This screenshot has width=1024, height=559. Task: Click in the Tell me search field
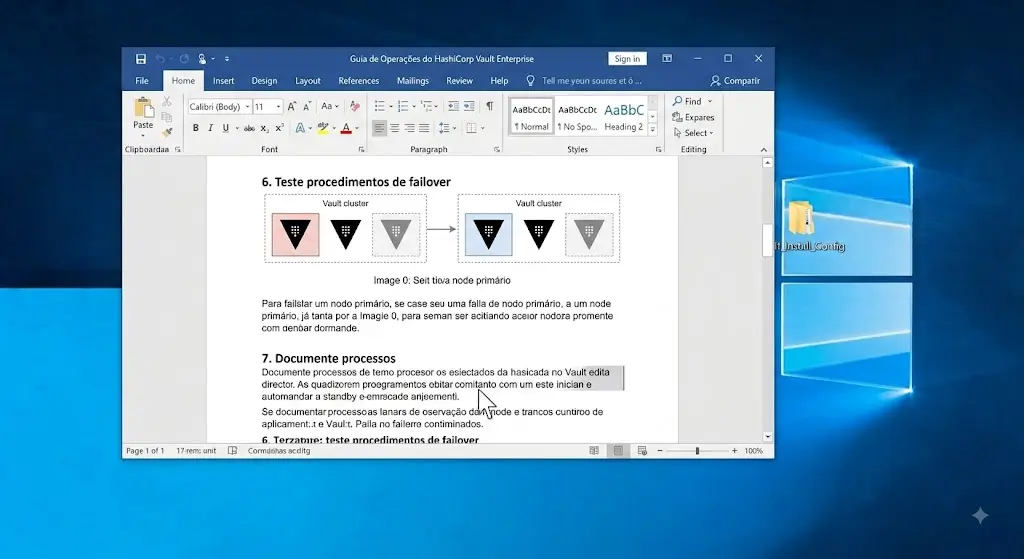591,81
